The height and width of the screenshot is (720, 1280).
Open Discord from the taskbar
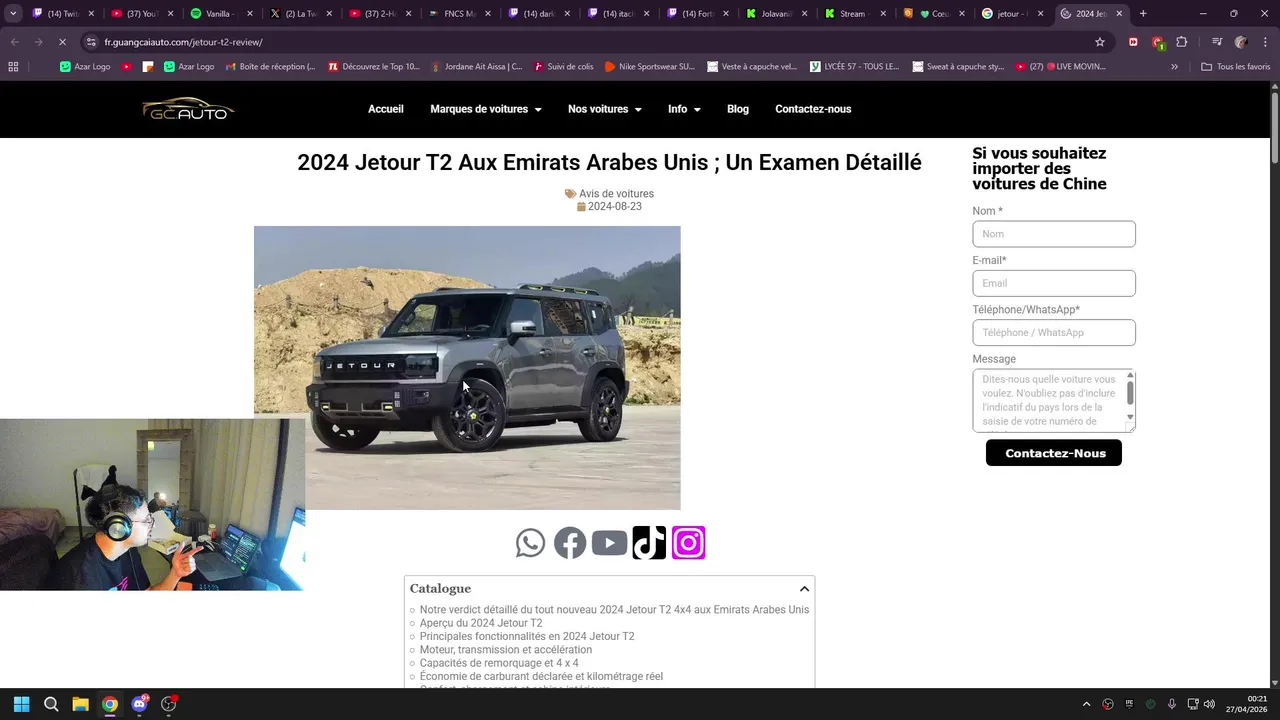tap(140, 704)
